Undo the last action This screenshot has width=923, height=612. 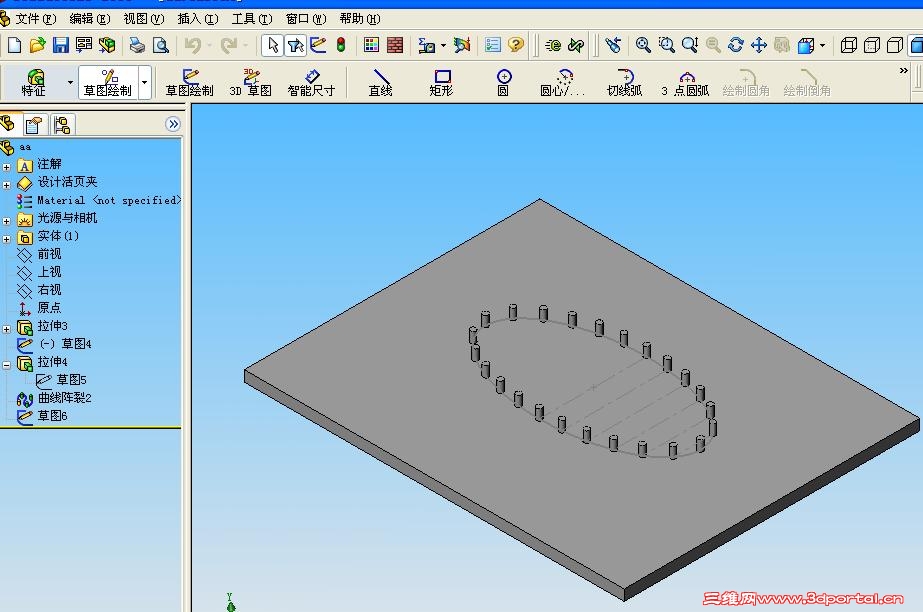(x=193, y=45)
